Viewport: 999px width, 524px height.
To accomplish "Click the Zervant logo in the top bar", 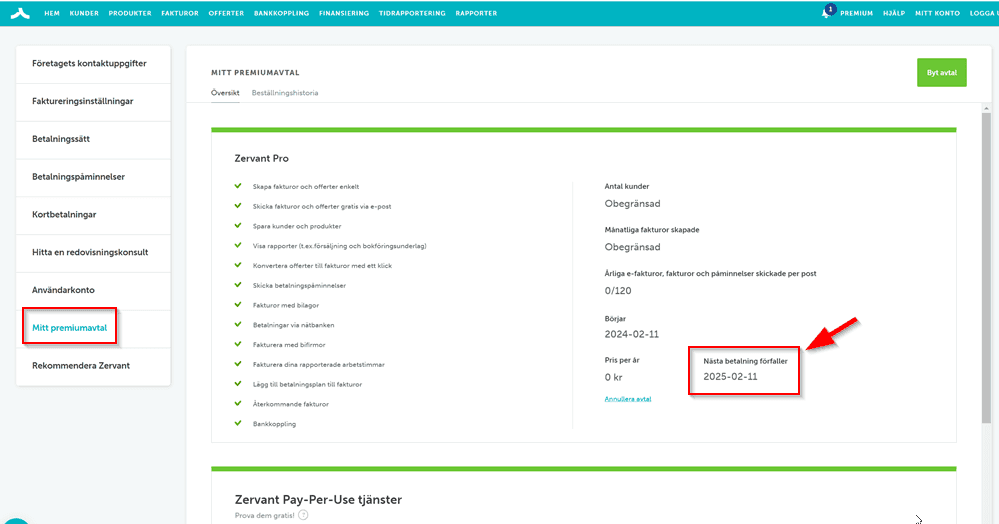I will (x=20, y=13).
